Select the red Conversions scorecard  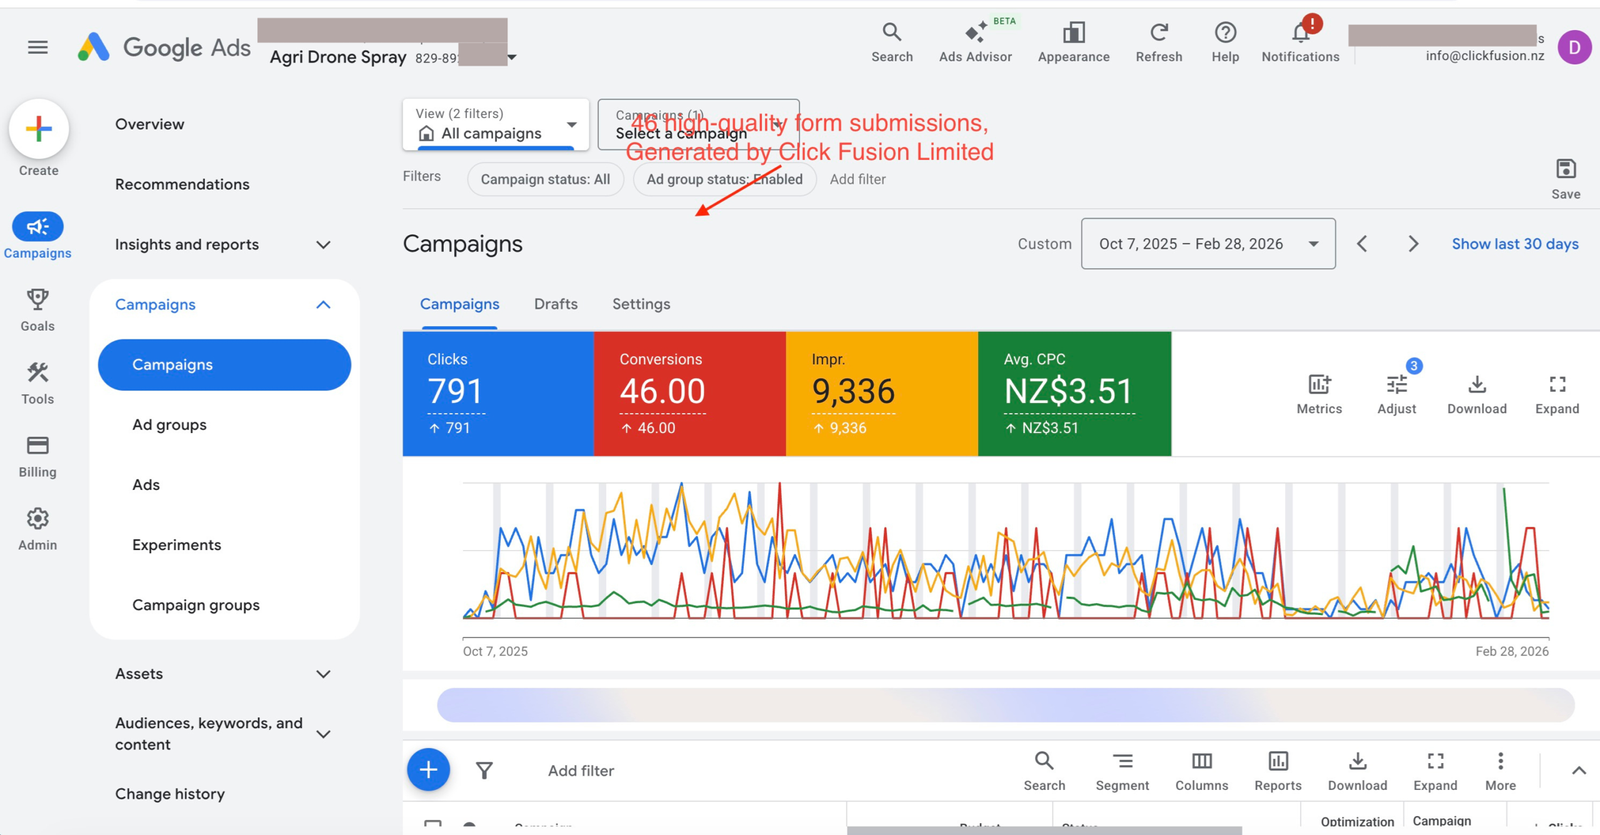[x=689, y=394]
